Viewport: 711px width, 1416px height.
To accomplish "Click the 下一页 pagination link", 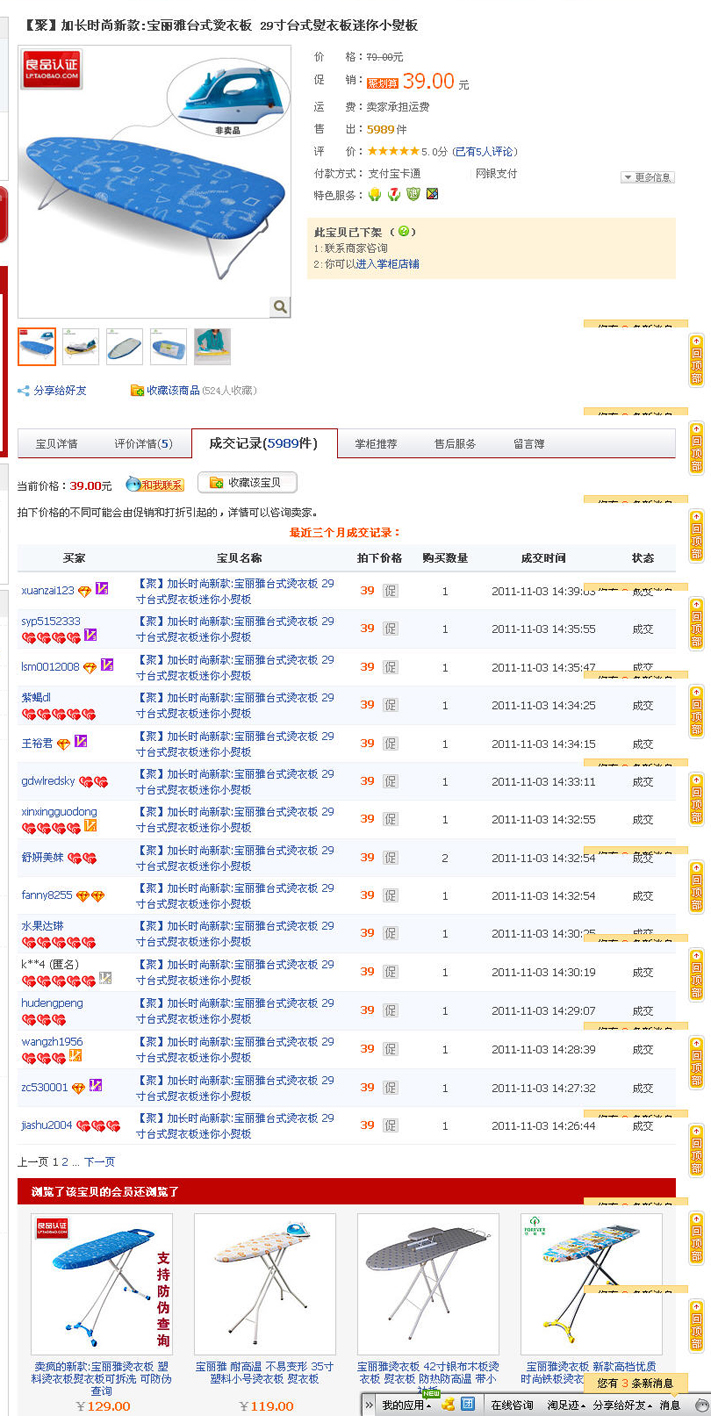I will coord(99,1162).
